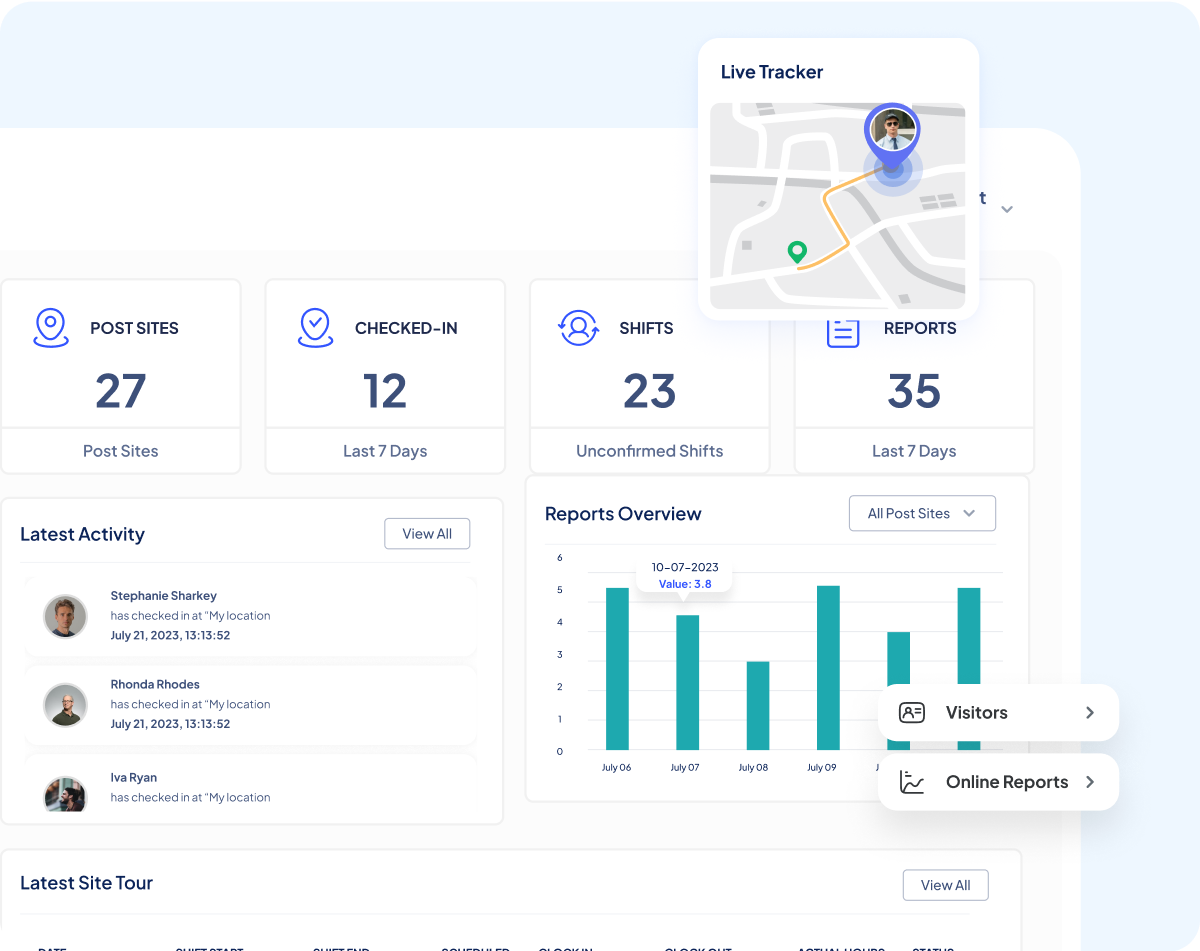This screenshot has width=1200, height=951.
Task: Open Rhonda Rhodes's activity entry
Action: click(x=250, y=704)
